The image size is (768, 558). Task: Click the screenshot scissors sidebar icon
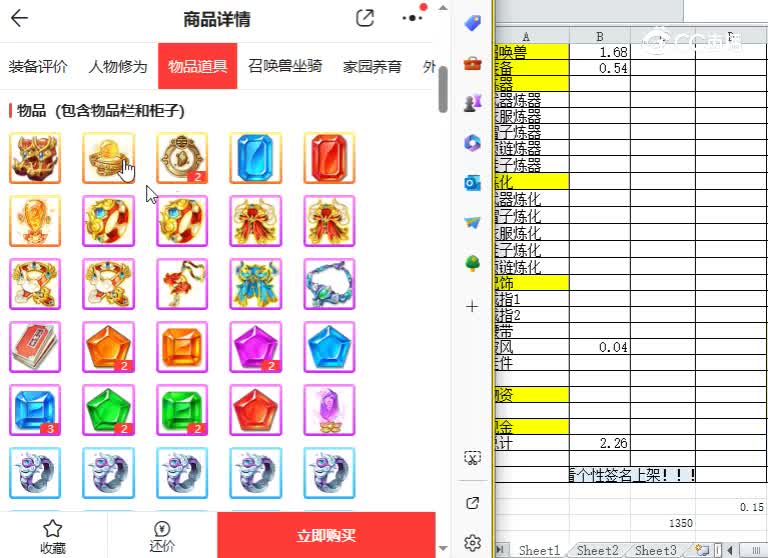[473, 458]
